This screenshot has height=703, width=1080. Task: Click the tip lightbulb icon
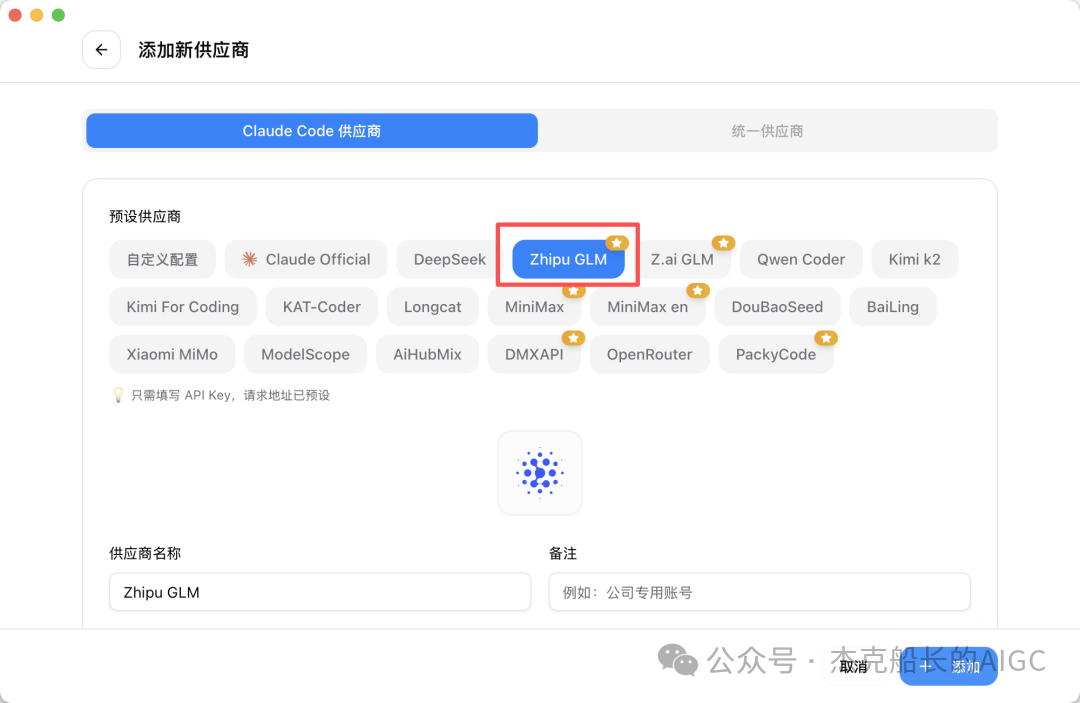pyautogui.click(x=118, y=395)
